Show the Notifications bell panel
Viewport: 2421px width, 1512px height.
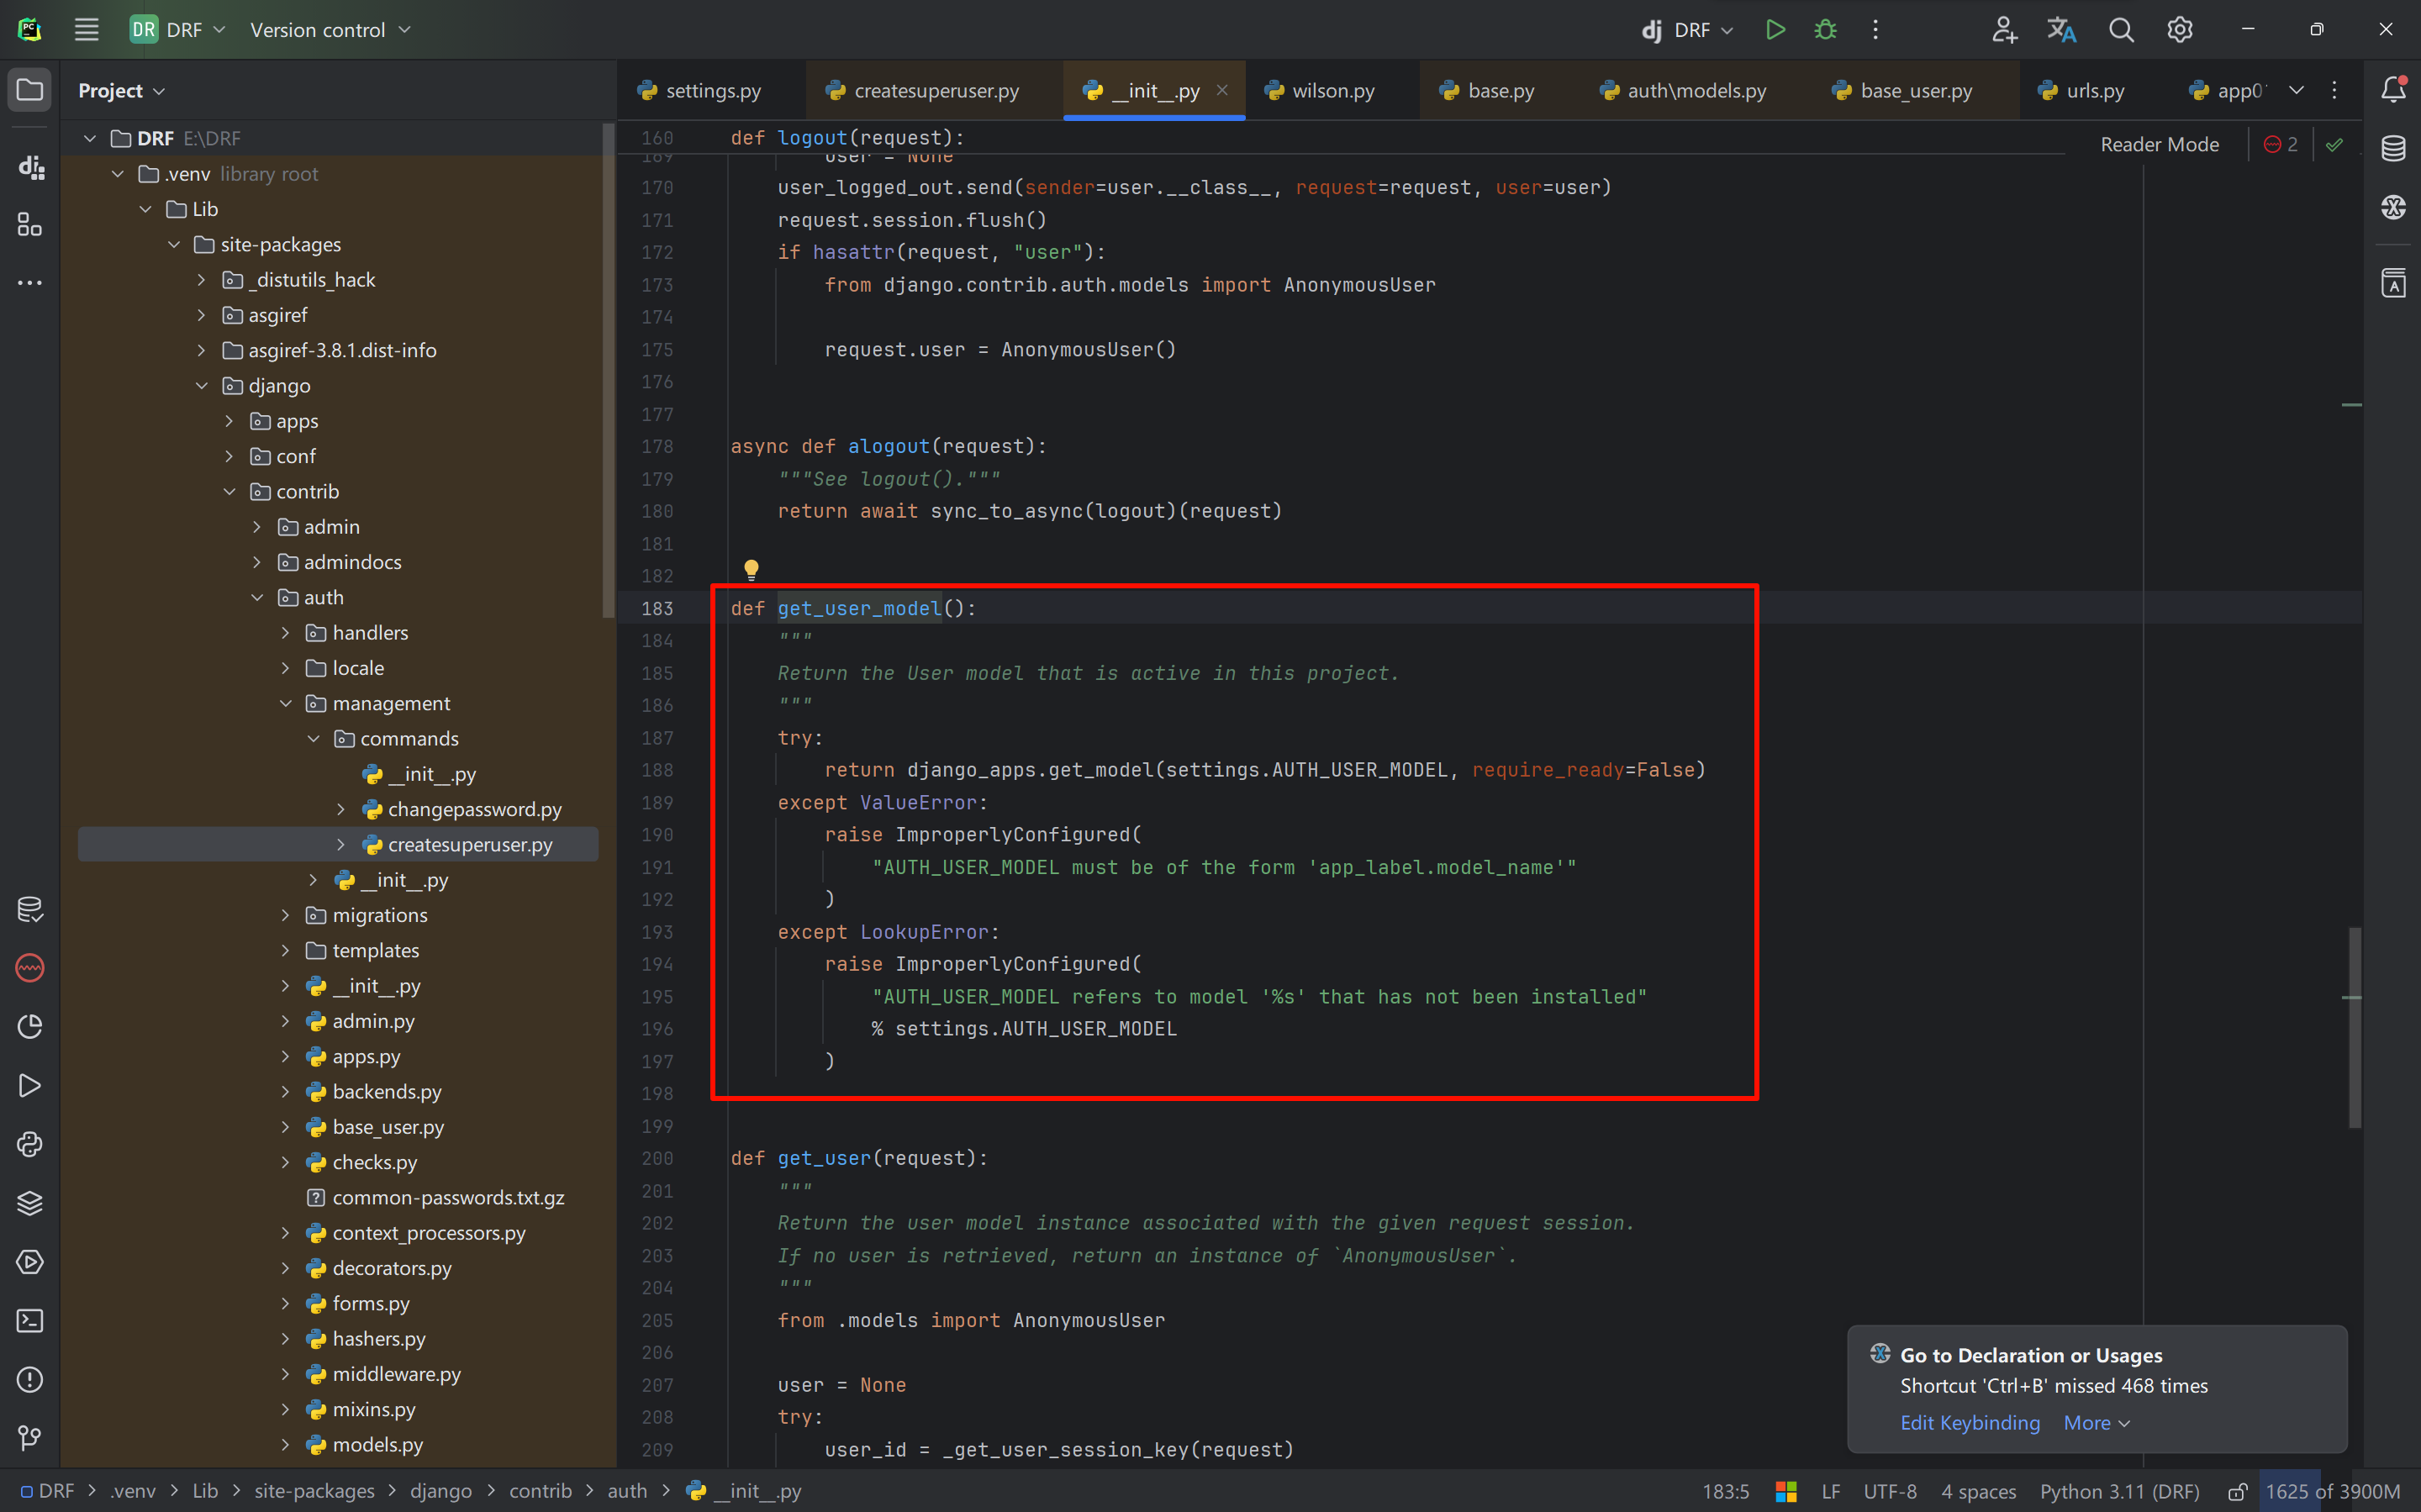tap(2393, 90)
